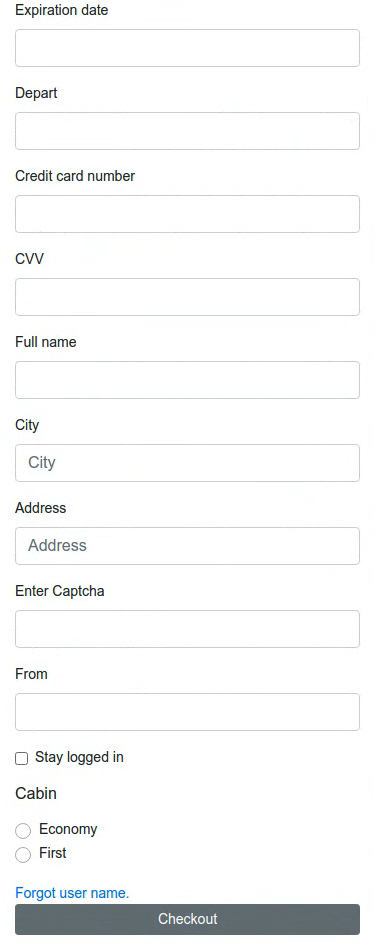Select the Address placeholder input
The image size is (375, 942).
click(188, 545)
